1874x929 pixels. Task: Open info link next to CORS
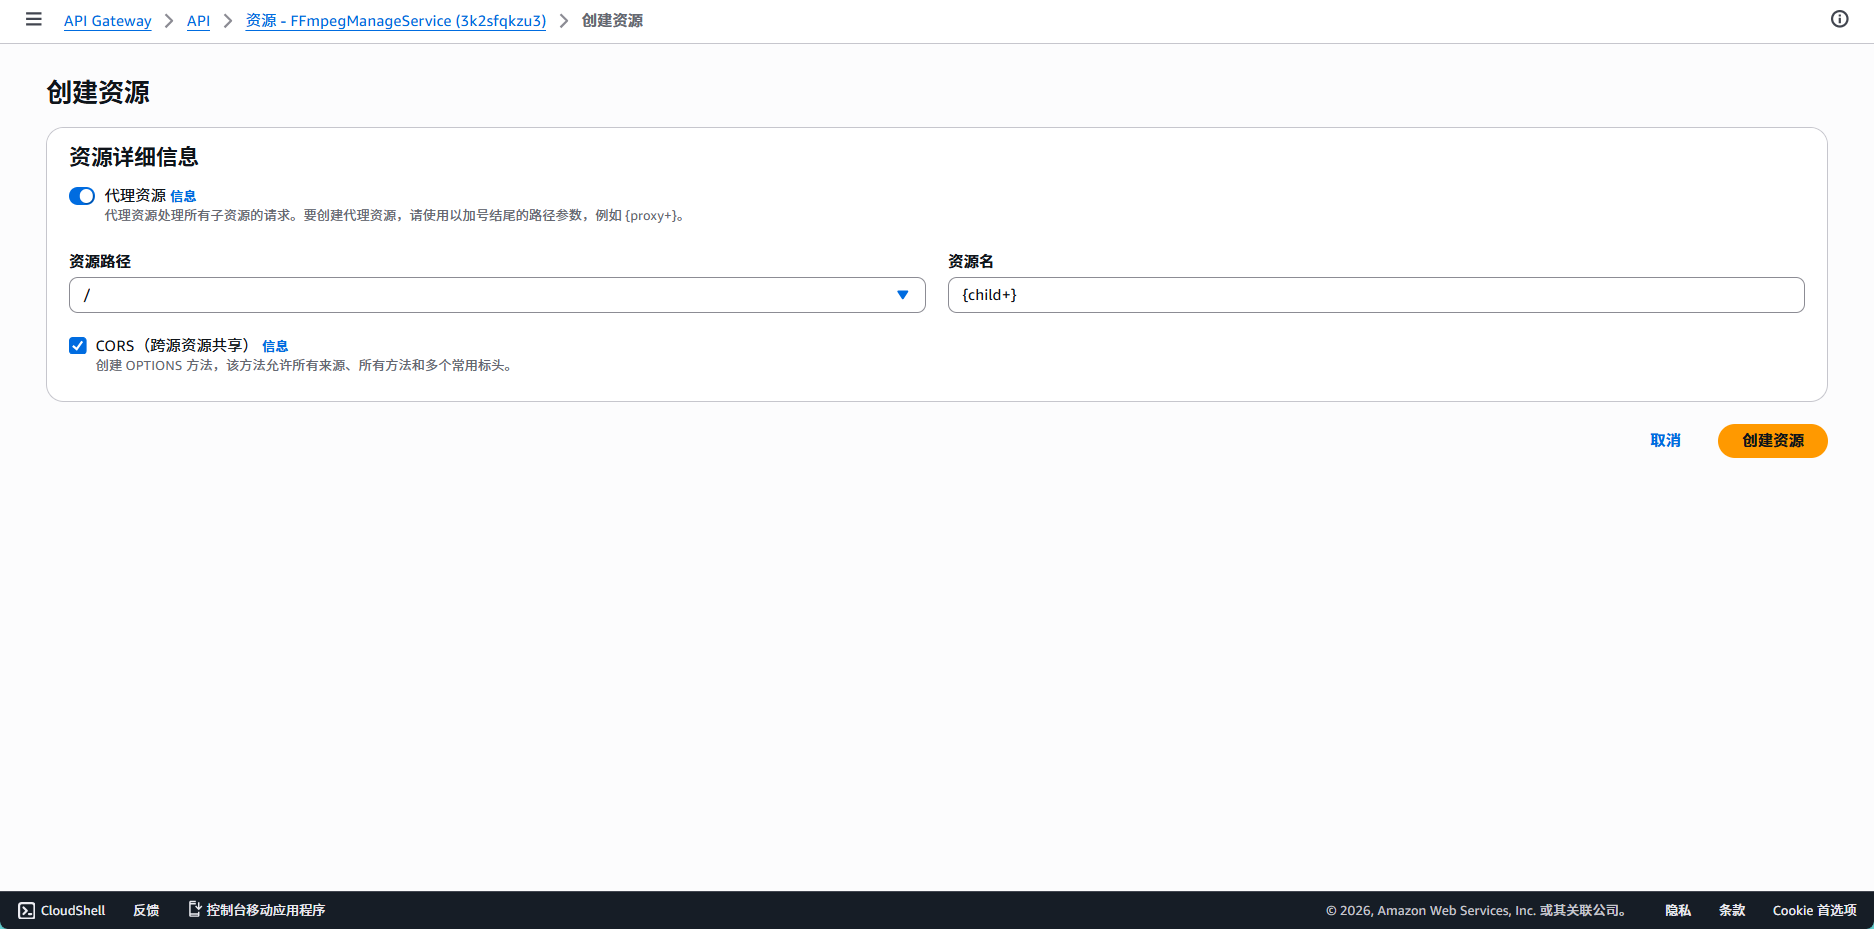tap(275, 347)
